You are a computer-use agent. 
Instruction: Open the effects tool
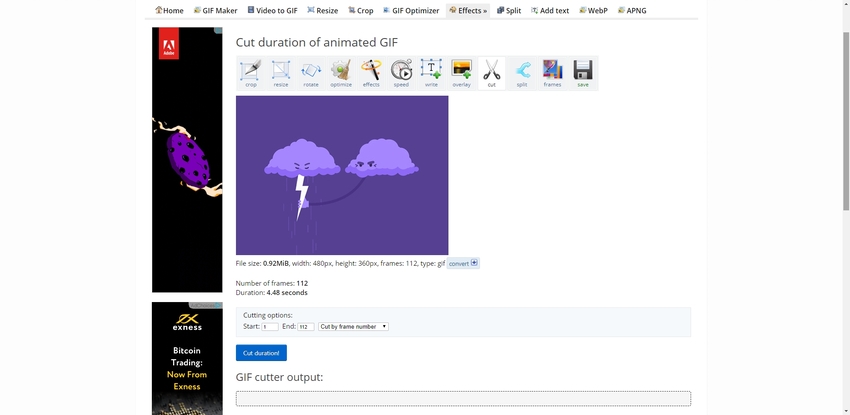point(371,72)
